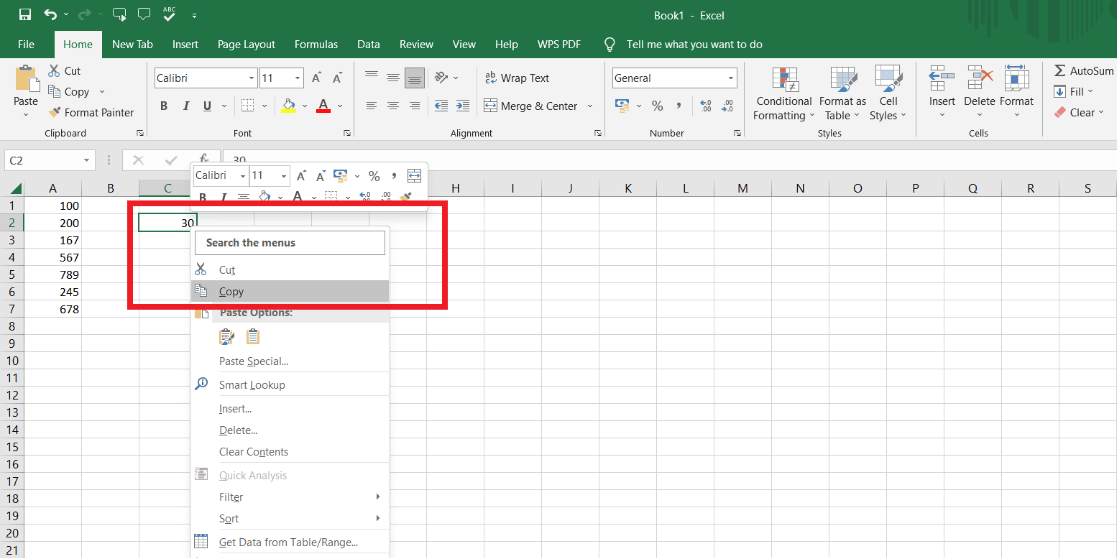The width and height of the screenshot is (1117, 558).
Task: Click the Format Painter brush in ribbon
Action: [x=55, y=113]
